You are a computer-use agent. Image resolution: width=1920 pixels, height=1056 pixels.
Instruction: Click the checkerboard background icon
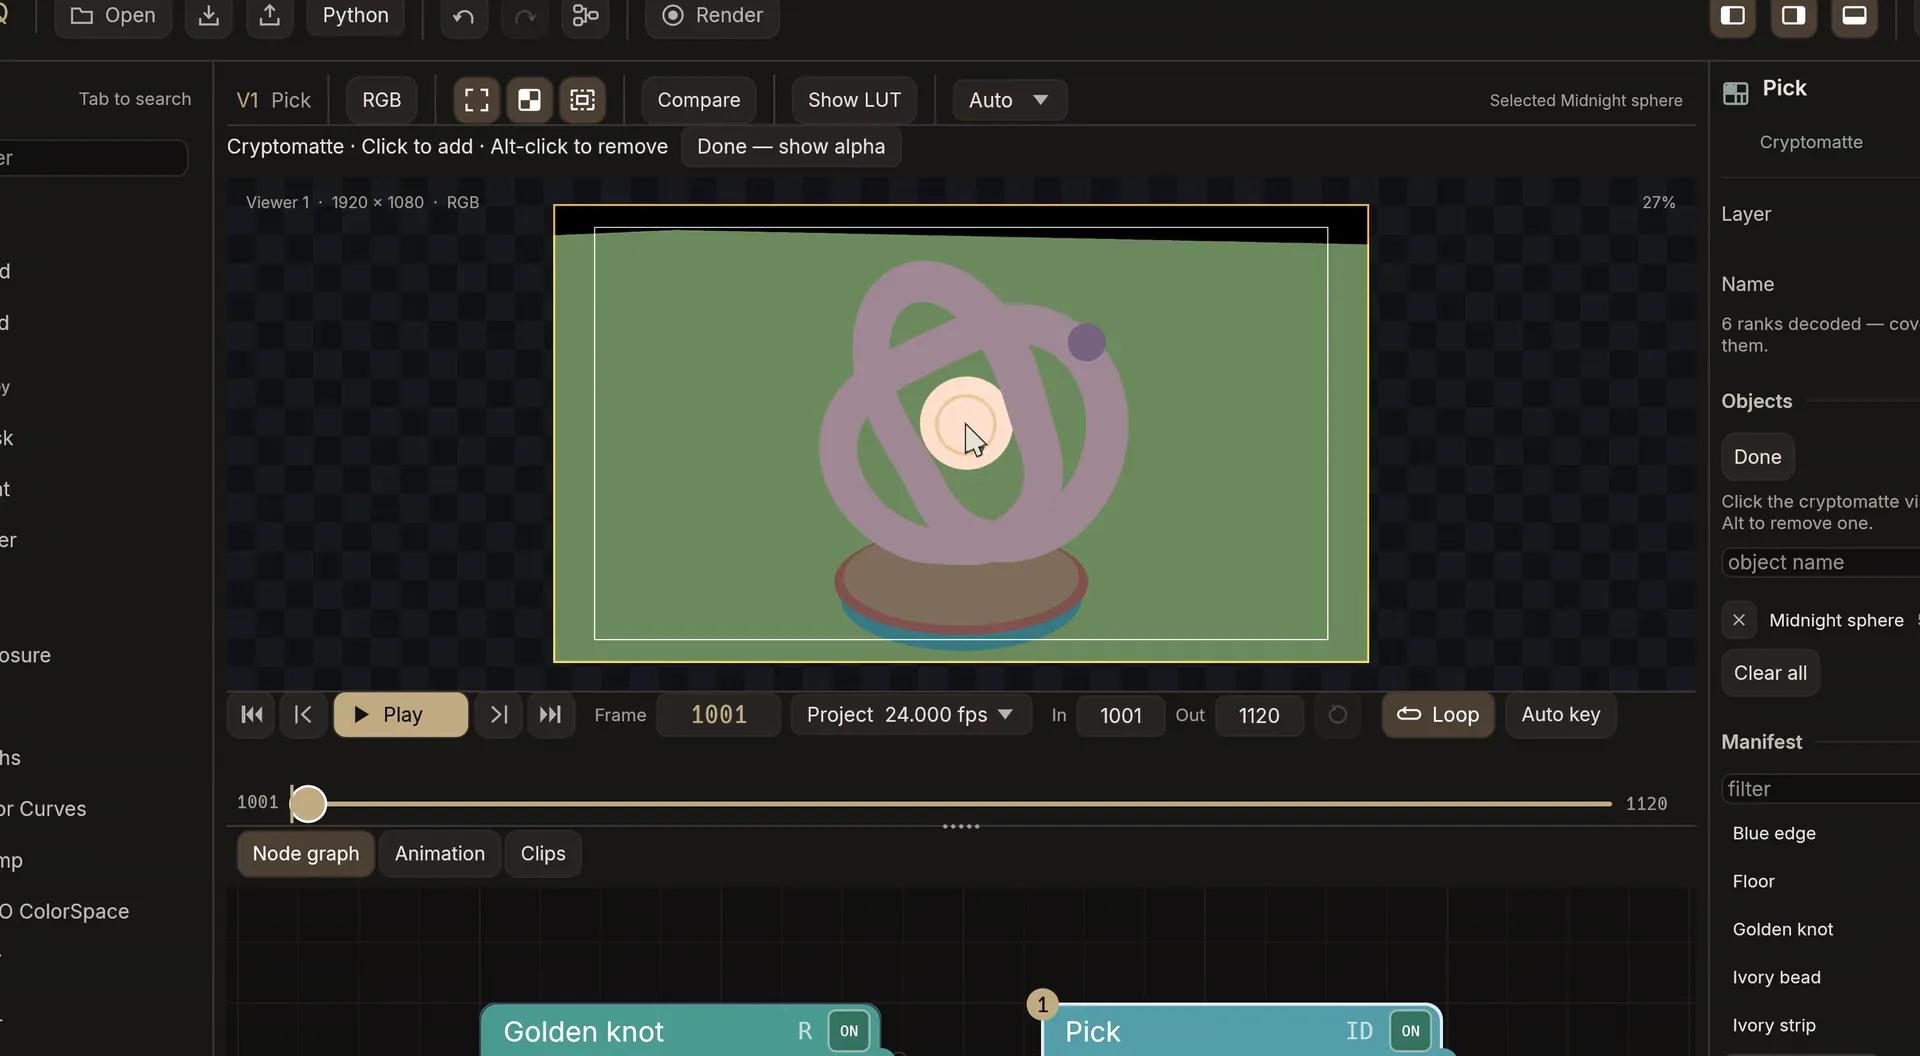[x=529, y=100]
